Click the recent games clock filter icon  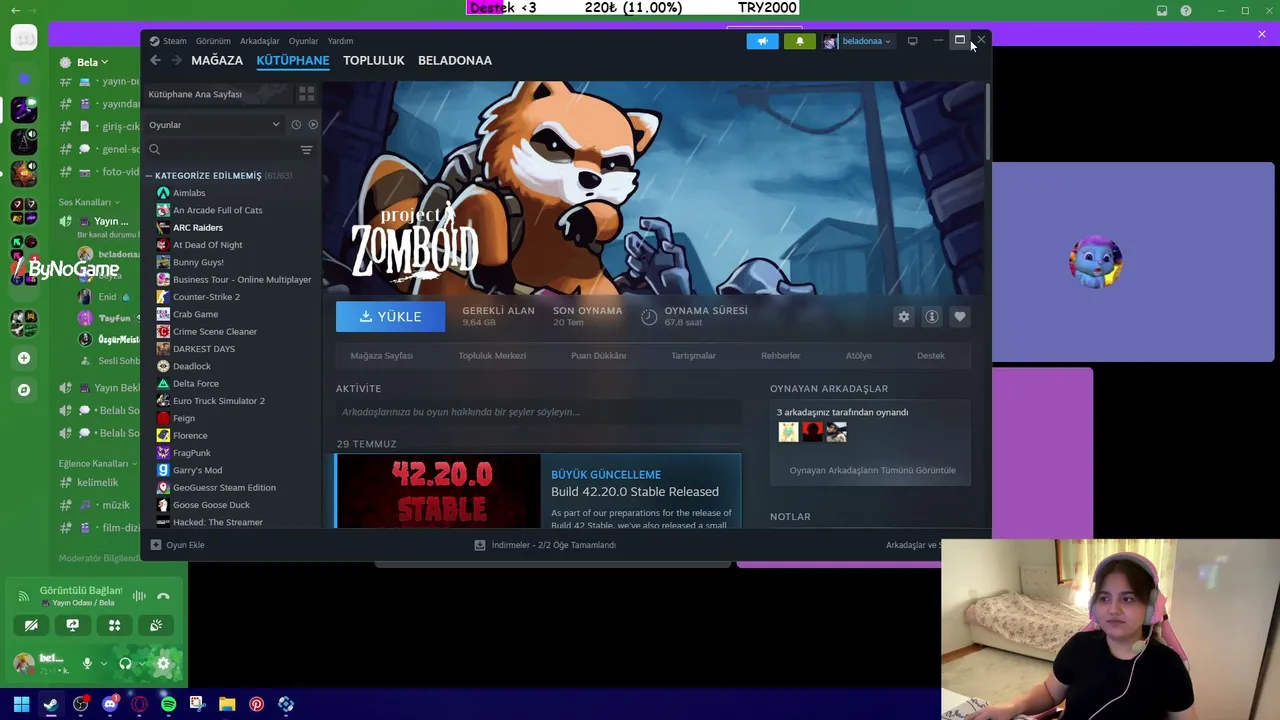296,125
